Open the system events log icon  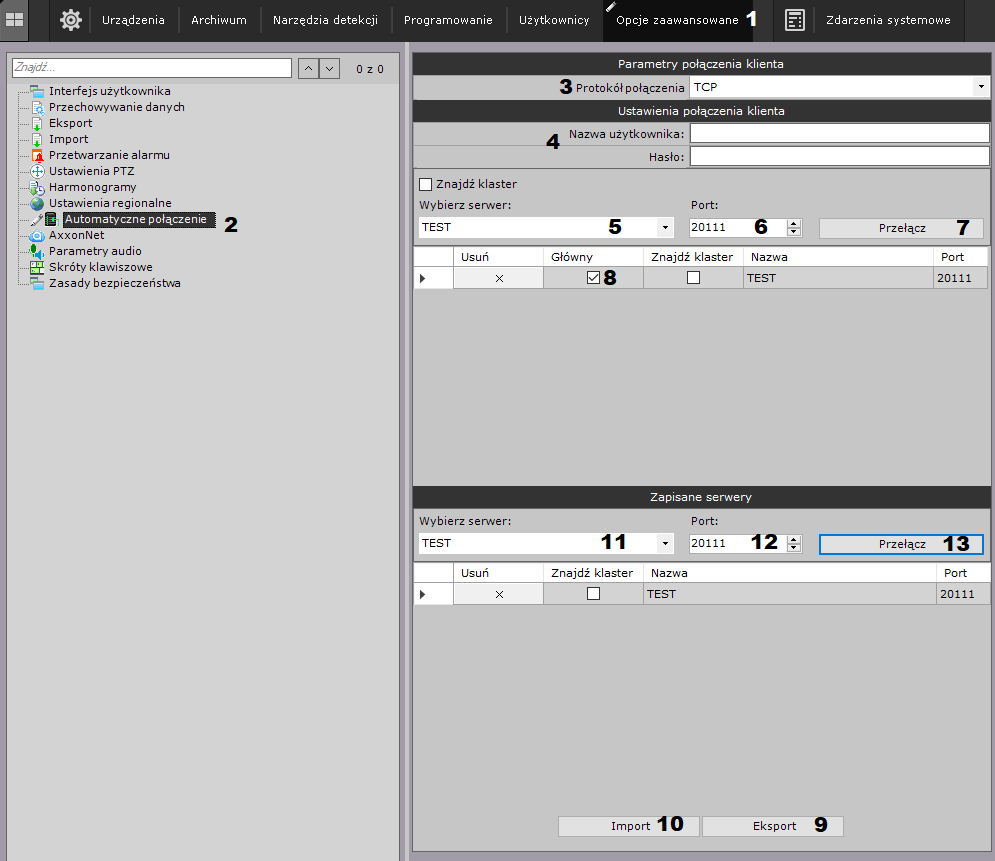click(795, 20)
